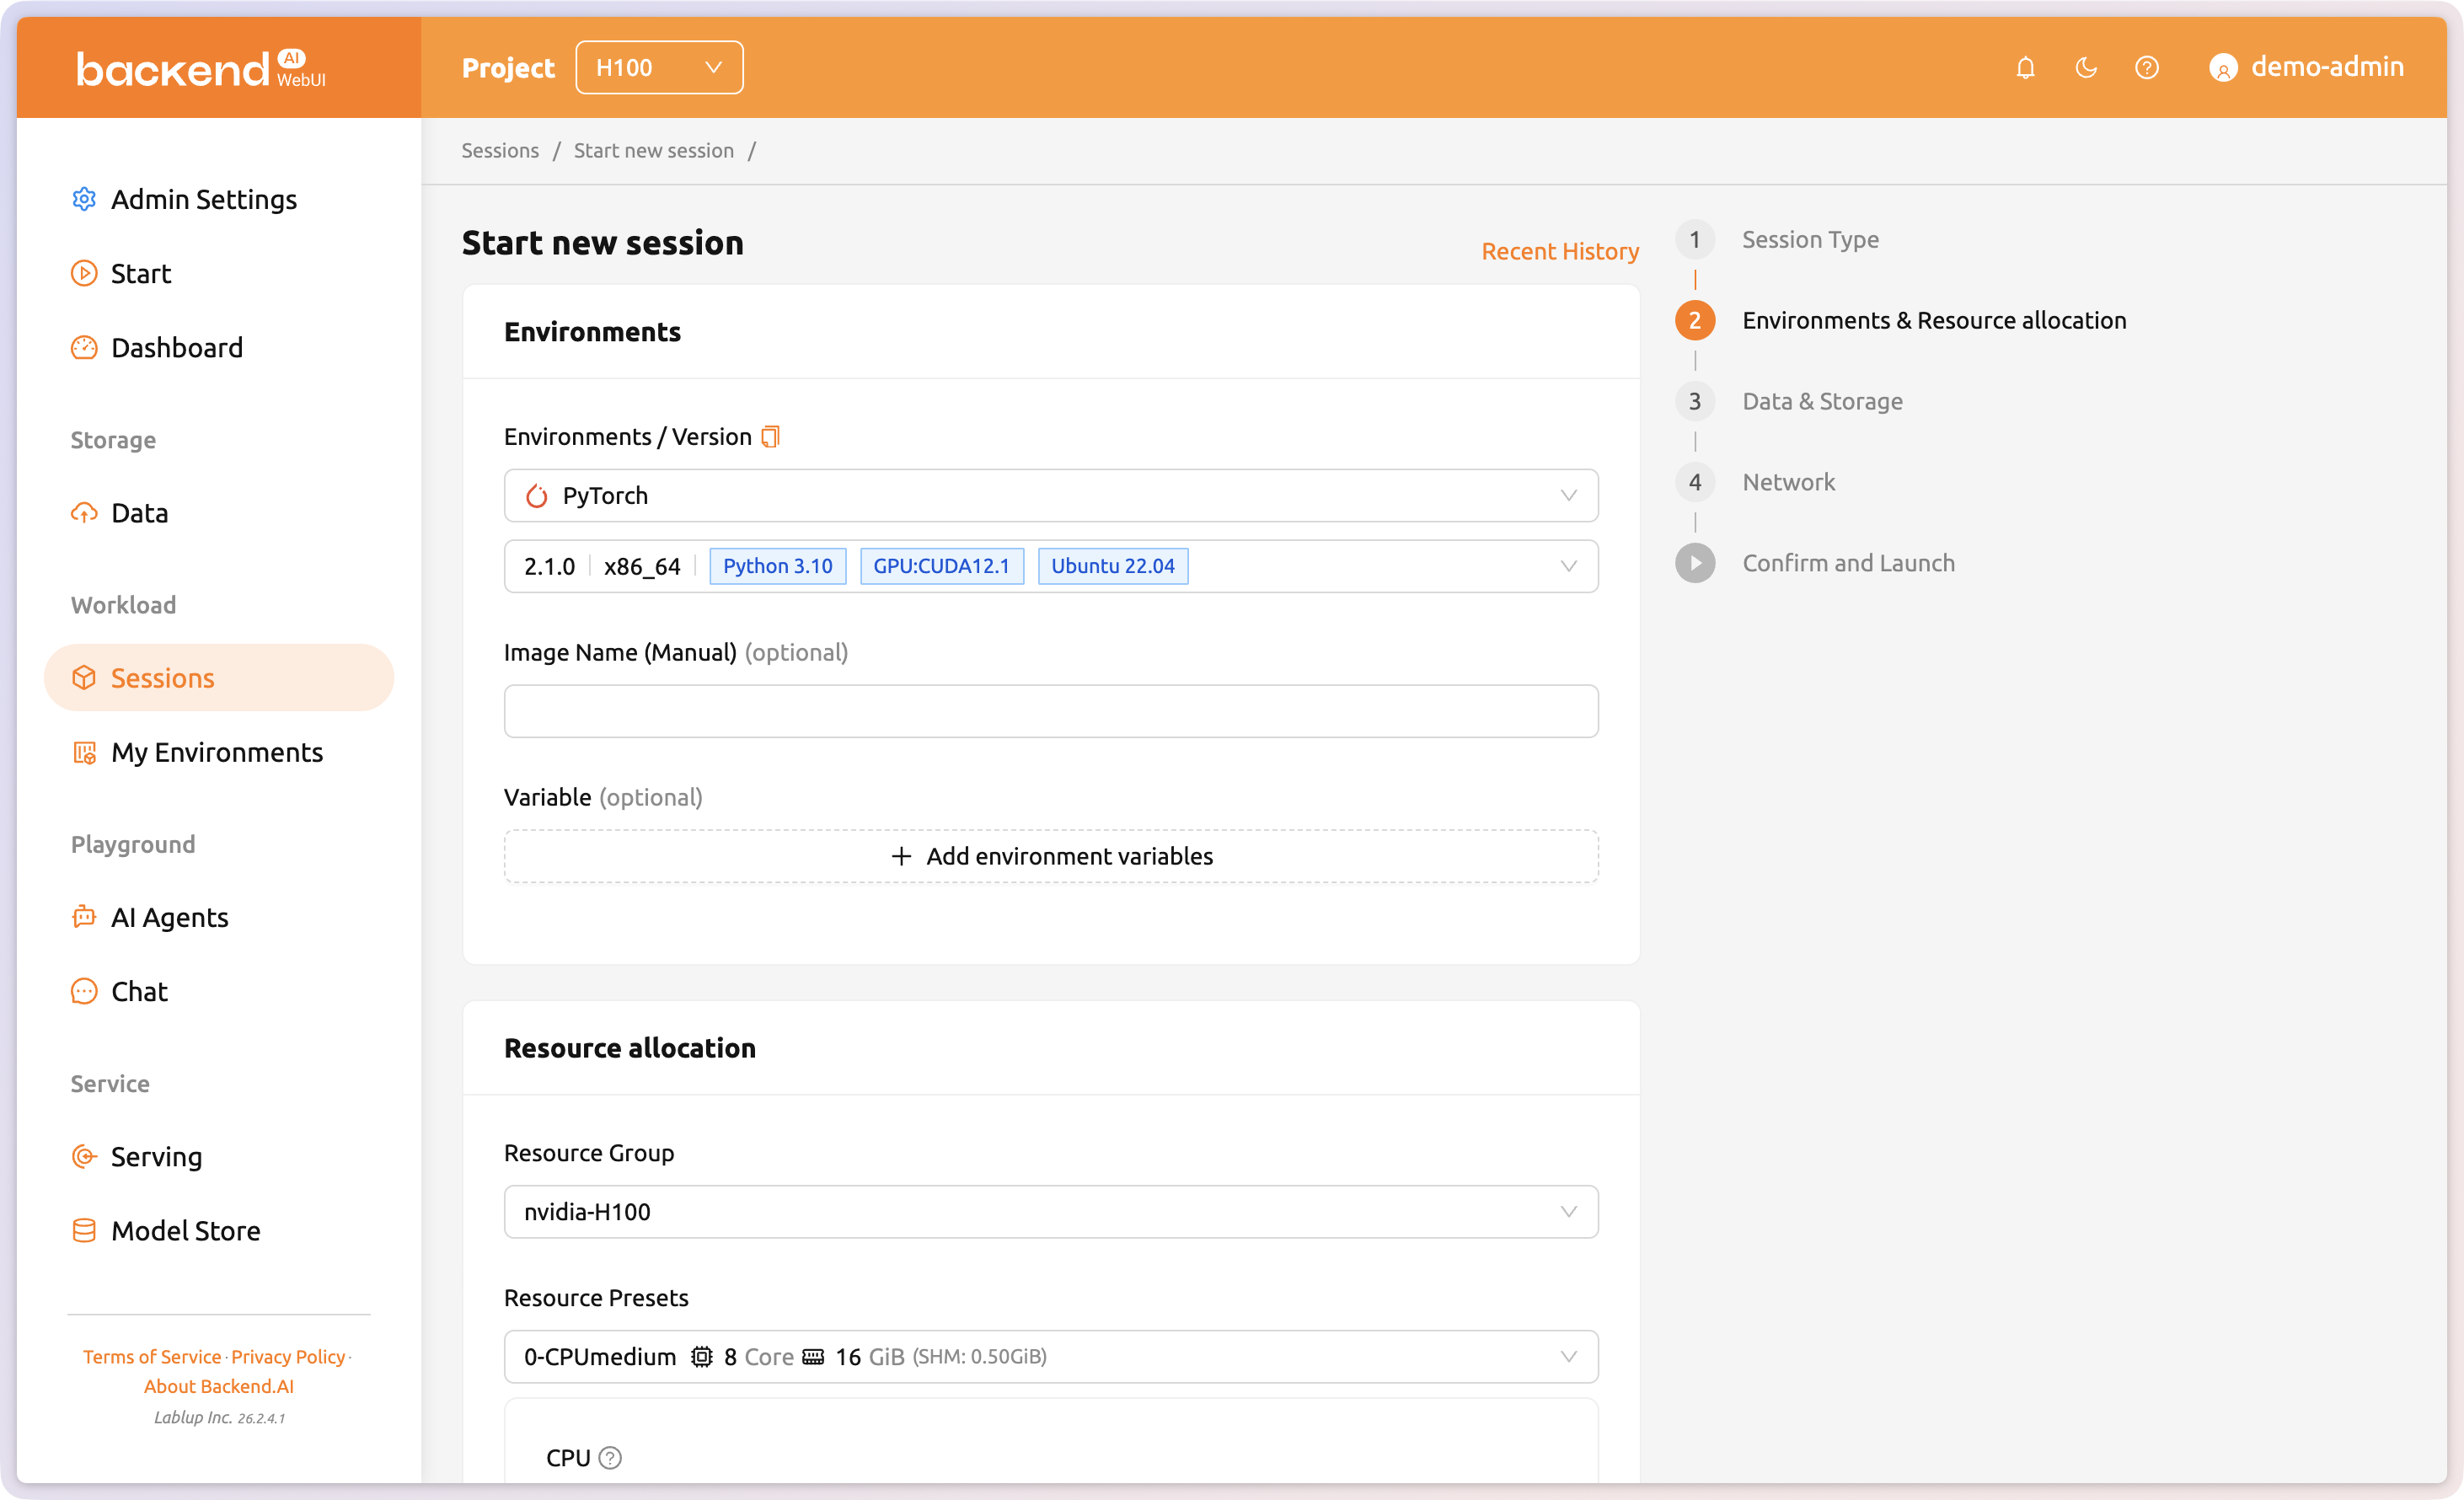2464x1500 pixels.
Task: Go to the Dashboard page
Action: tap(176, 347)
